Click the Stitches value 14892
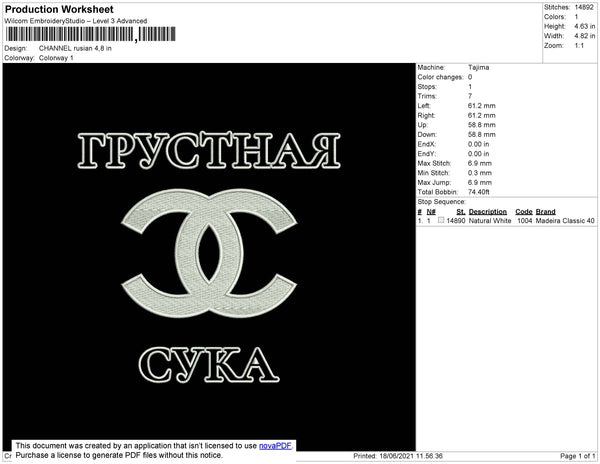600x464 pixels. [584, 7]
